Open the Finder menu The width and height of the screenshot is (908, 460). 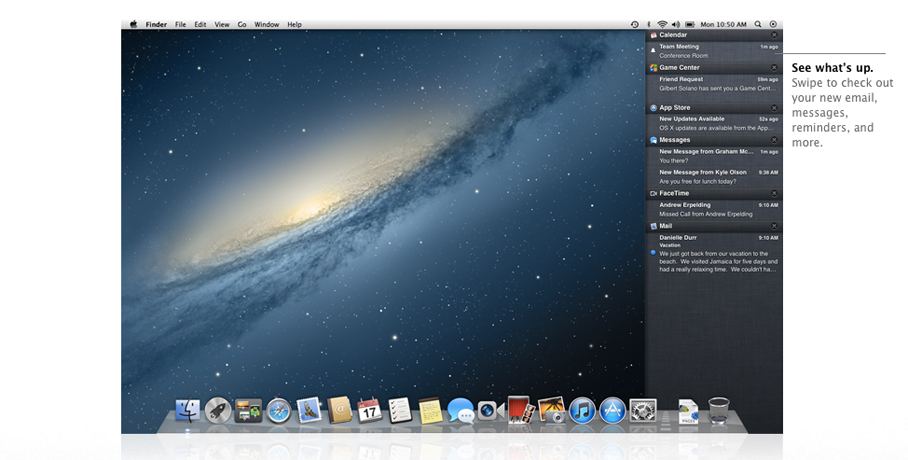(156, 24)
